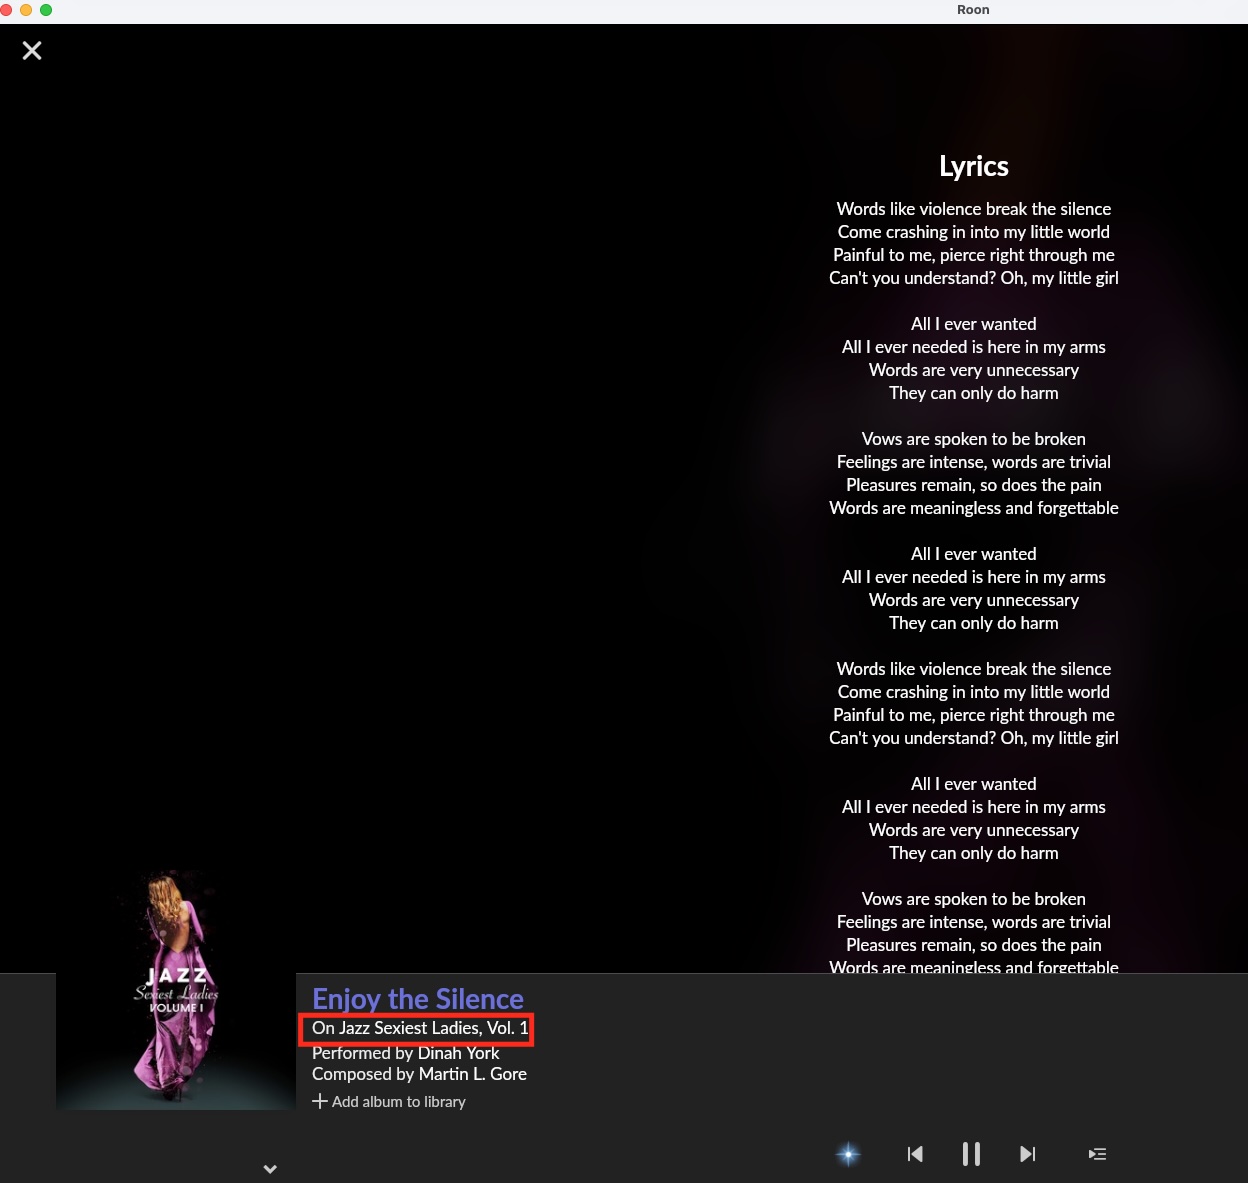
Task: Open the Enjoy the Silence track title
Action: tap(417, 998)
